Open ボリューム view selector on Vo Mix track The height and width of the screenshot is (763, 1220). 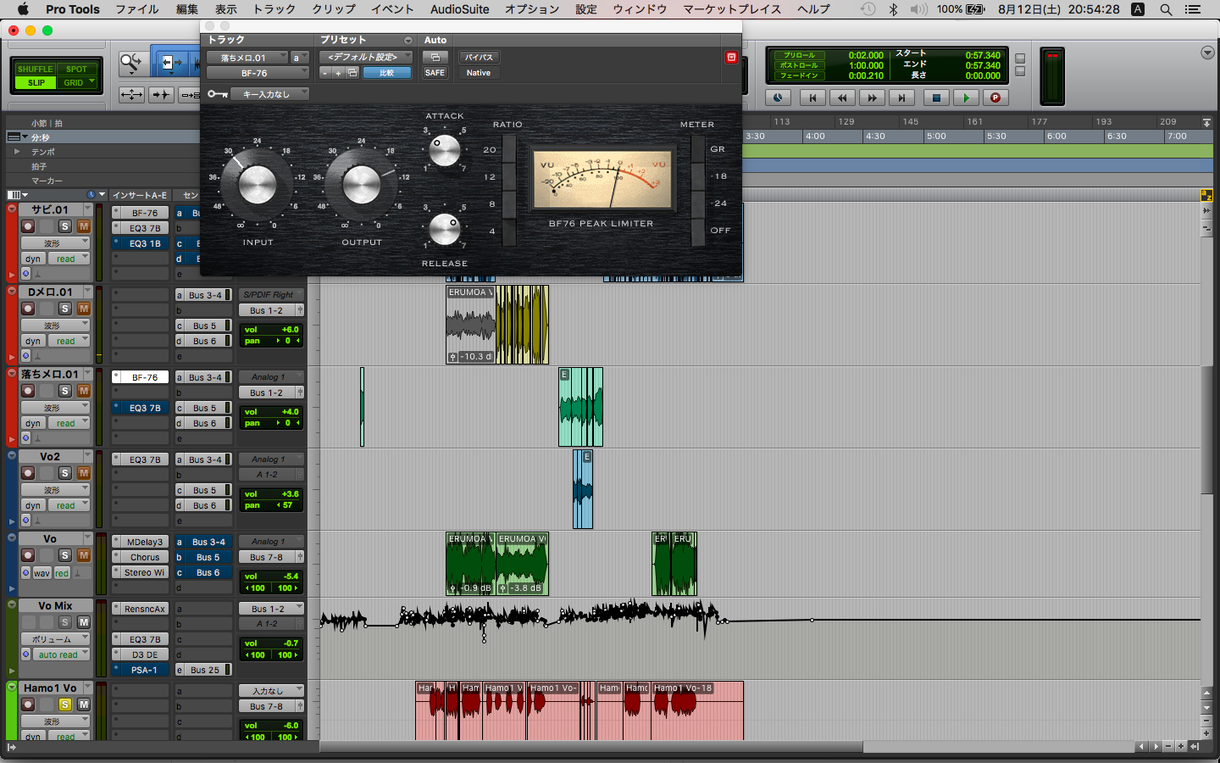(x=55, y=639)
